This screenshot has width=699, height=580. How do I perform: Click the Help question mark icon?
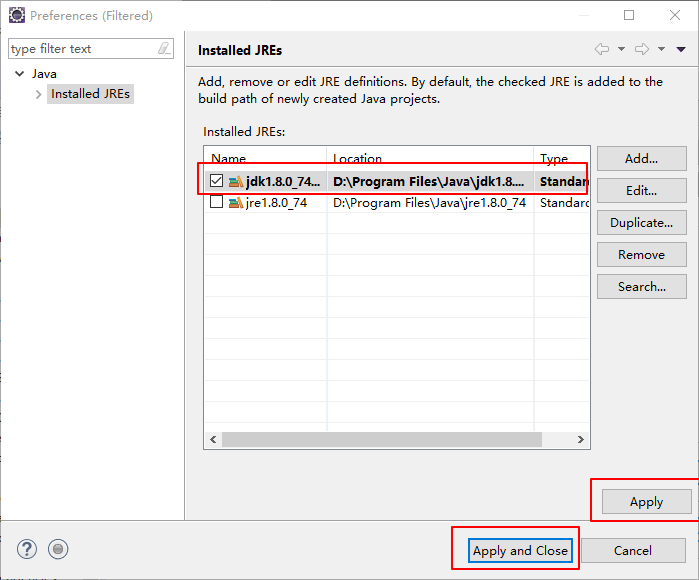(27, 549)
